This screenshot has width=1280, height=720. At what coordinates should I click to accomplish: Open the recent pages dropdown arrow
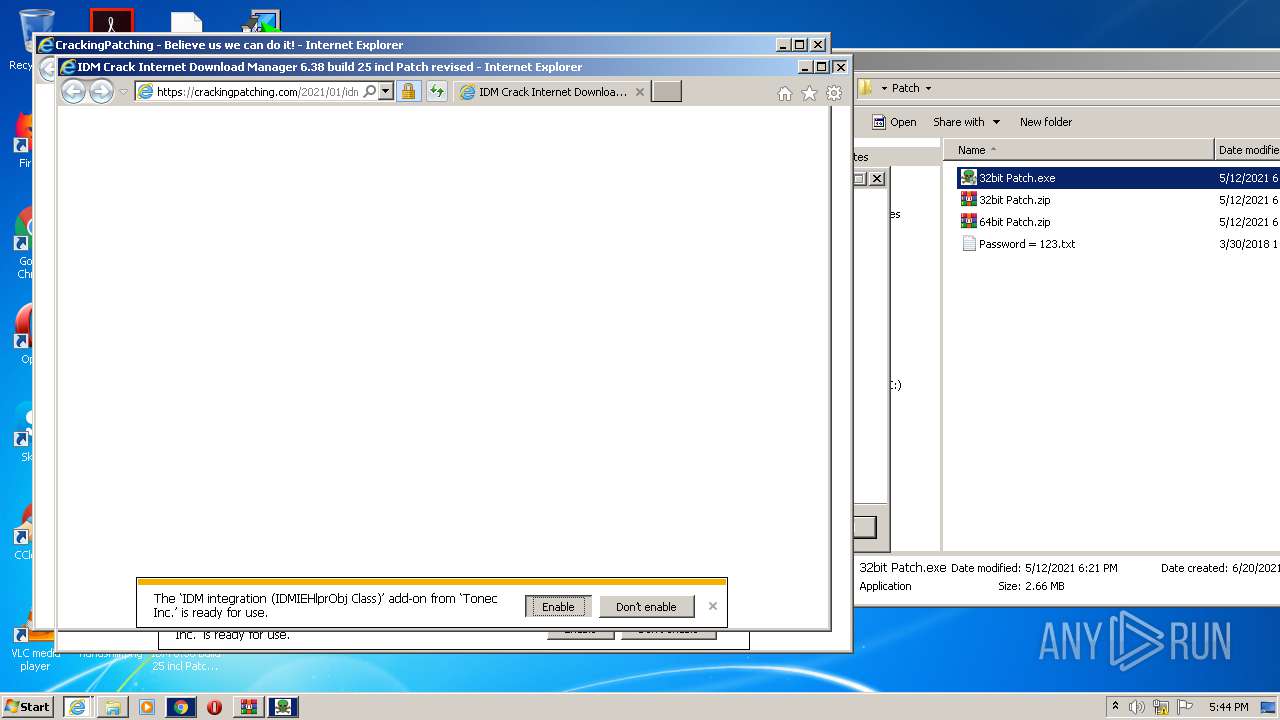tap(124, 92)
